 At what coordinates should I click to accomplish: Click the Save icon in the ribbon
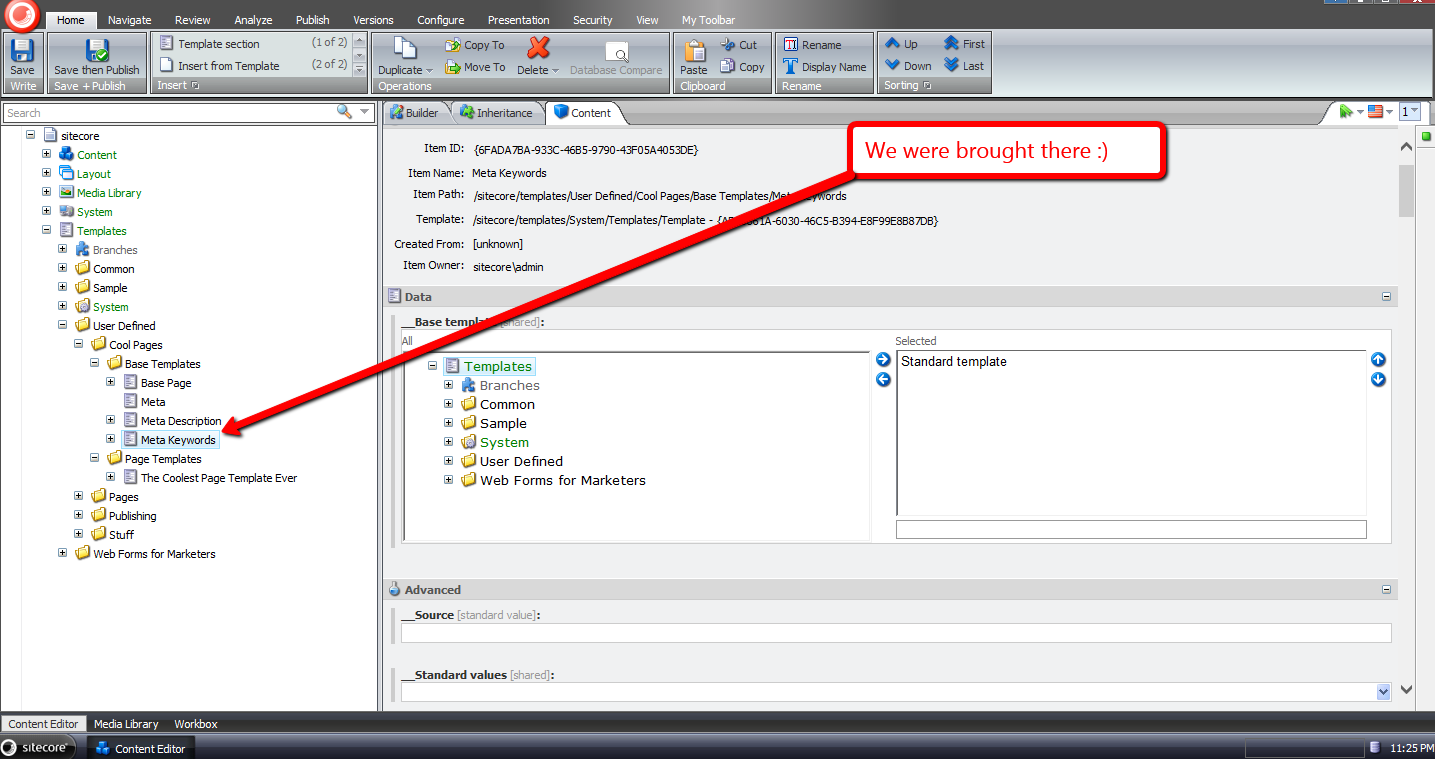pos(22,50)
